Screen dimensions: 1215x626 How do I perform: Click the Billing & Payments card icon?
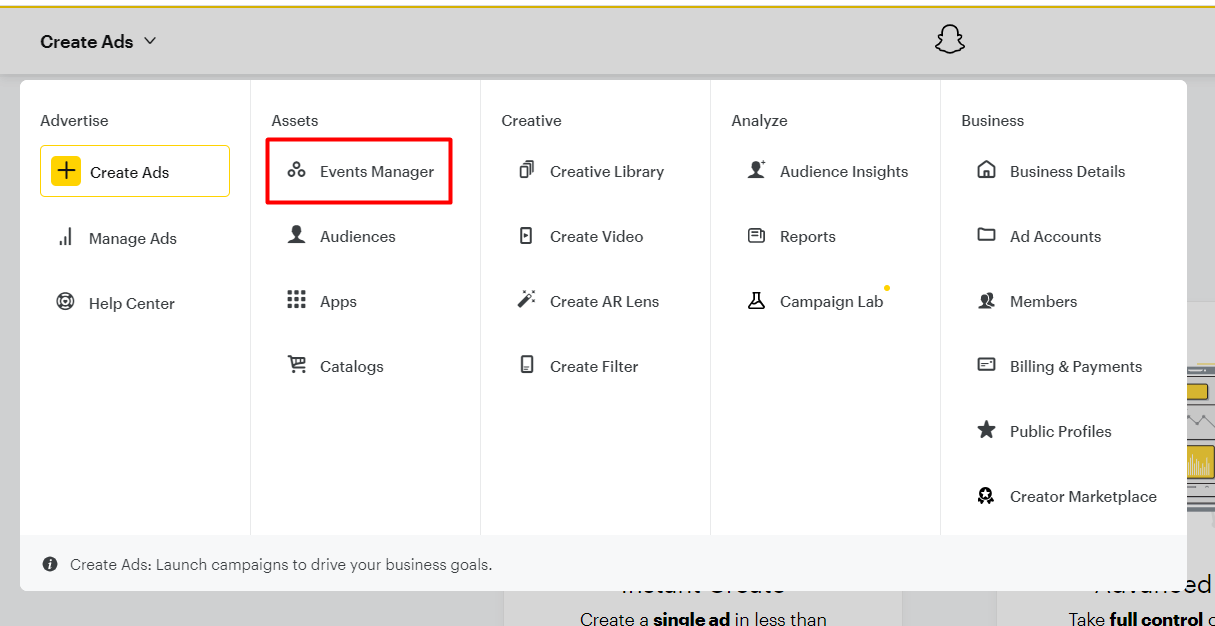click(x=986, y=365)
